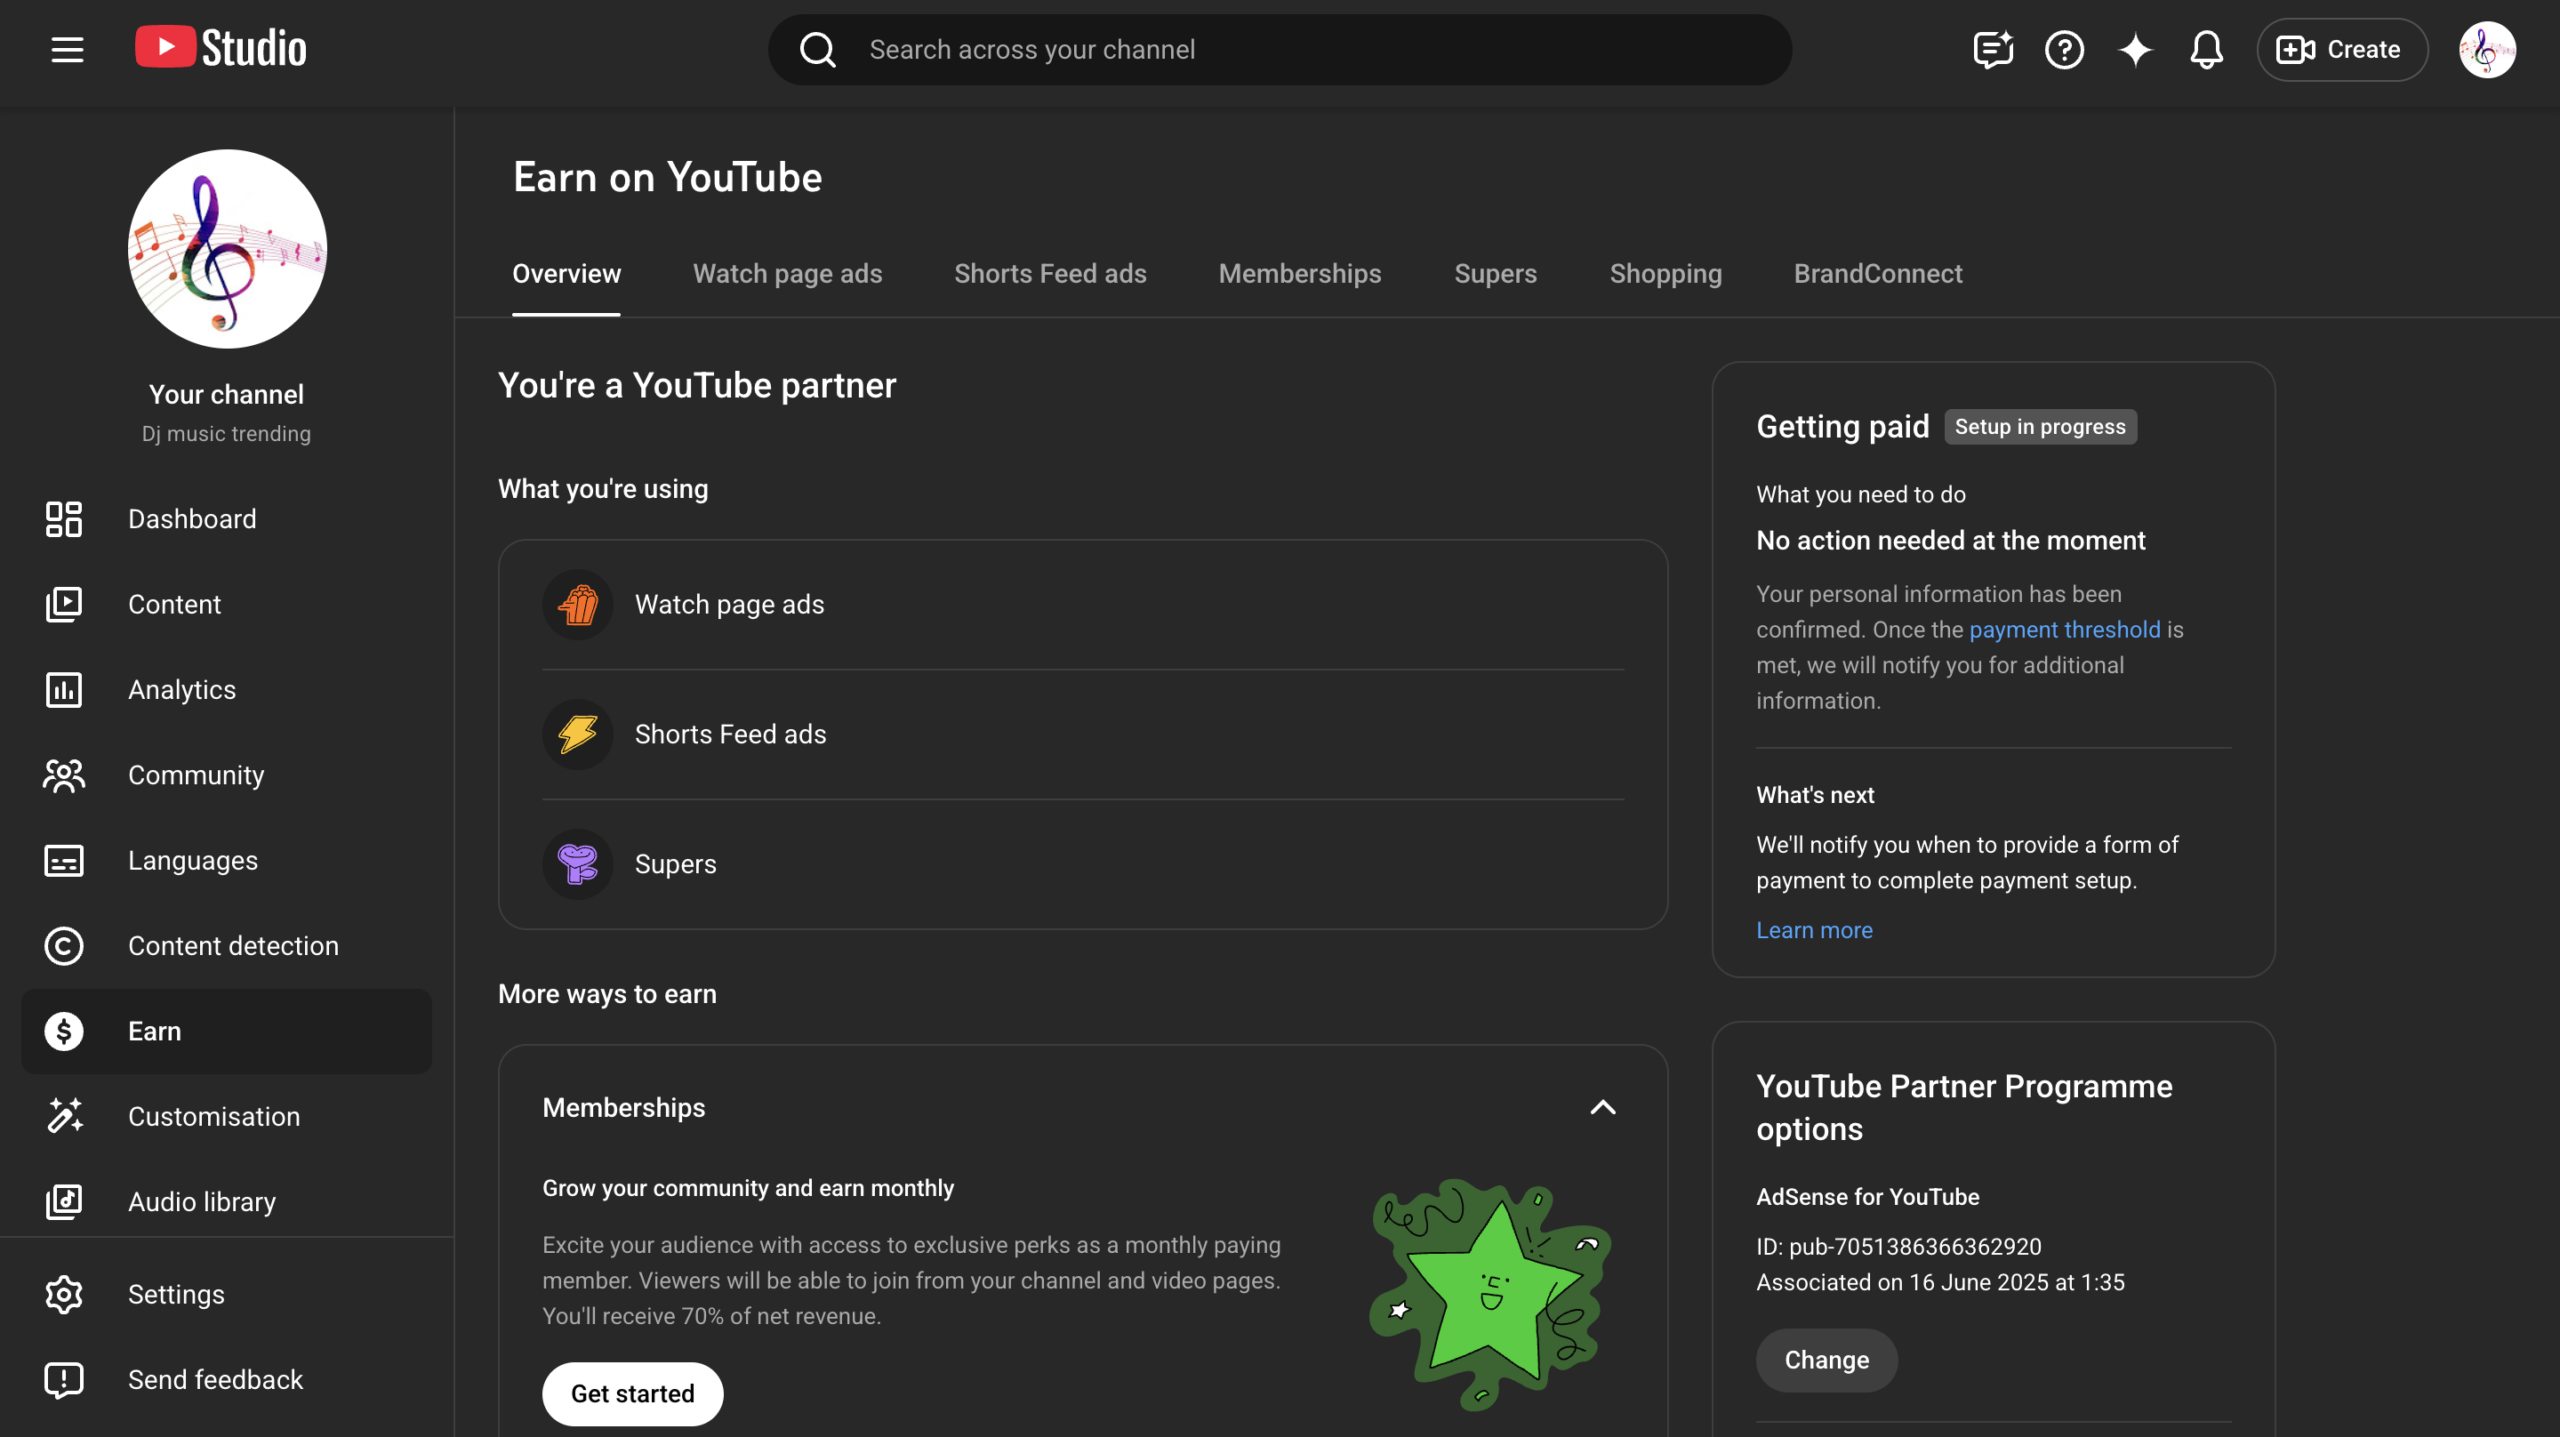Viewport: 2560px width, 1437px height.
Task: Open the comments feedback icon in the header
Action: pos(1992,49)
